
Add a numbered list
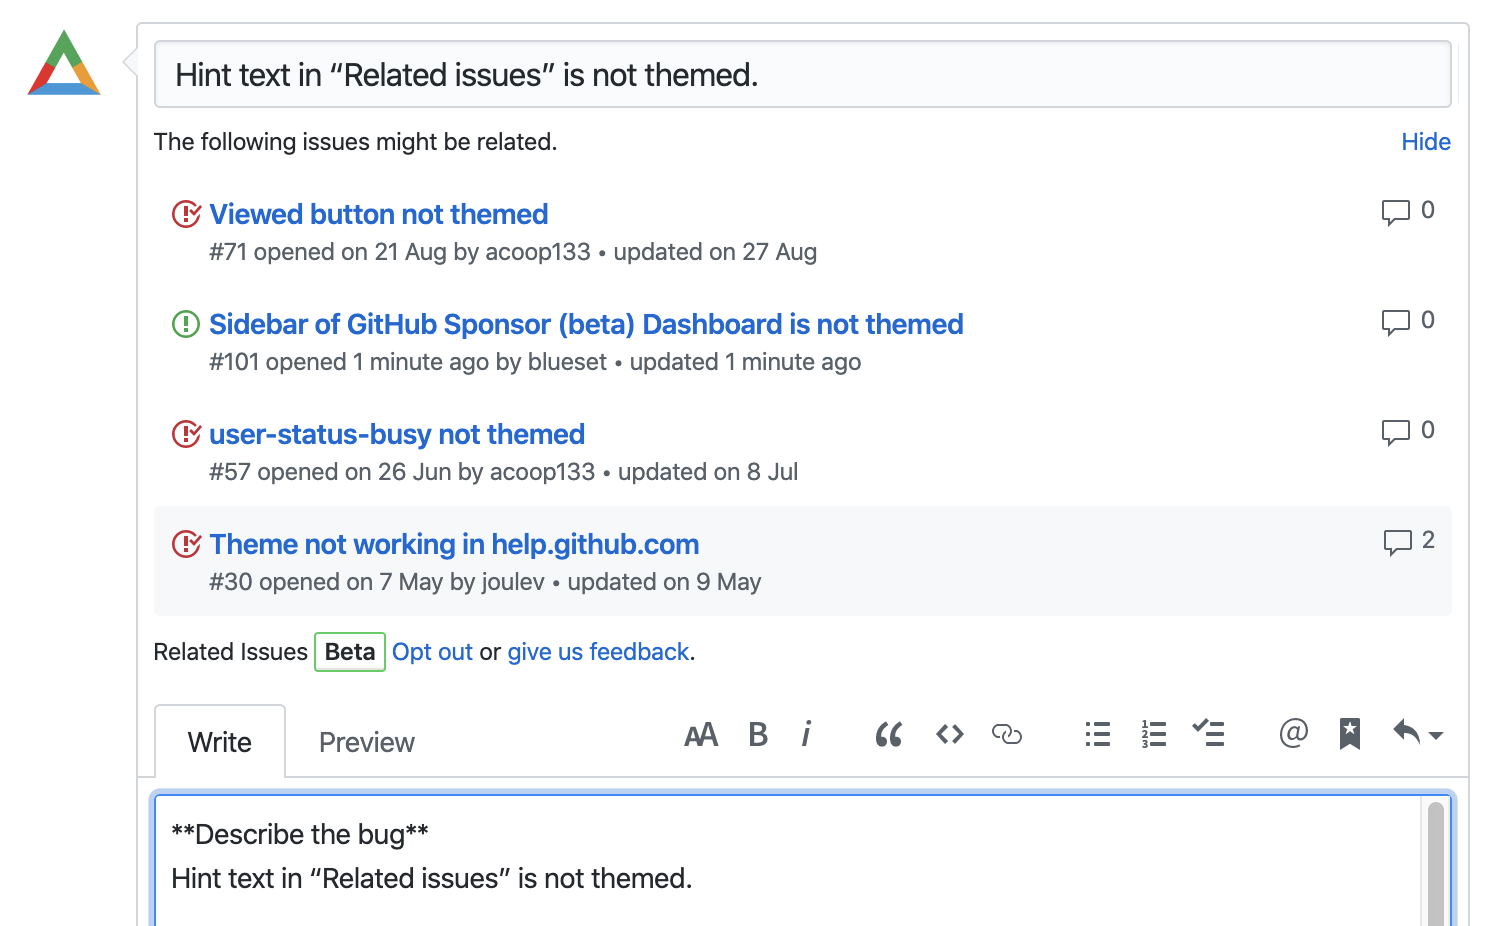tap(1154, 735)
